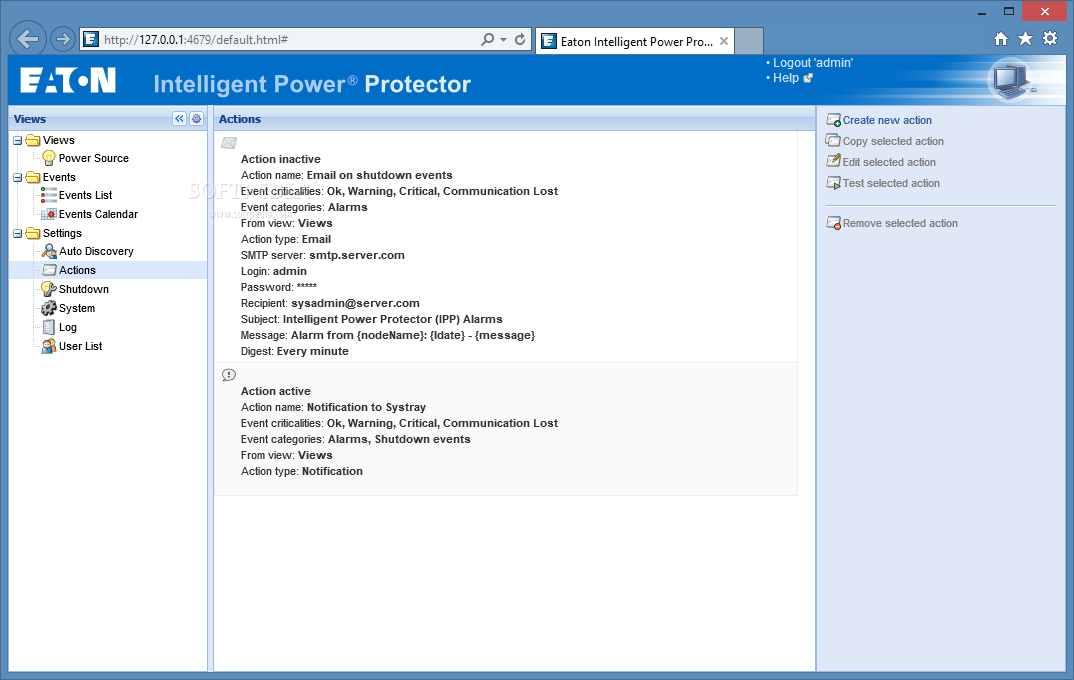The height and width of the screenshot is (680, 1074).
Task: Open the Help link
Action: coord(786,78)
